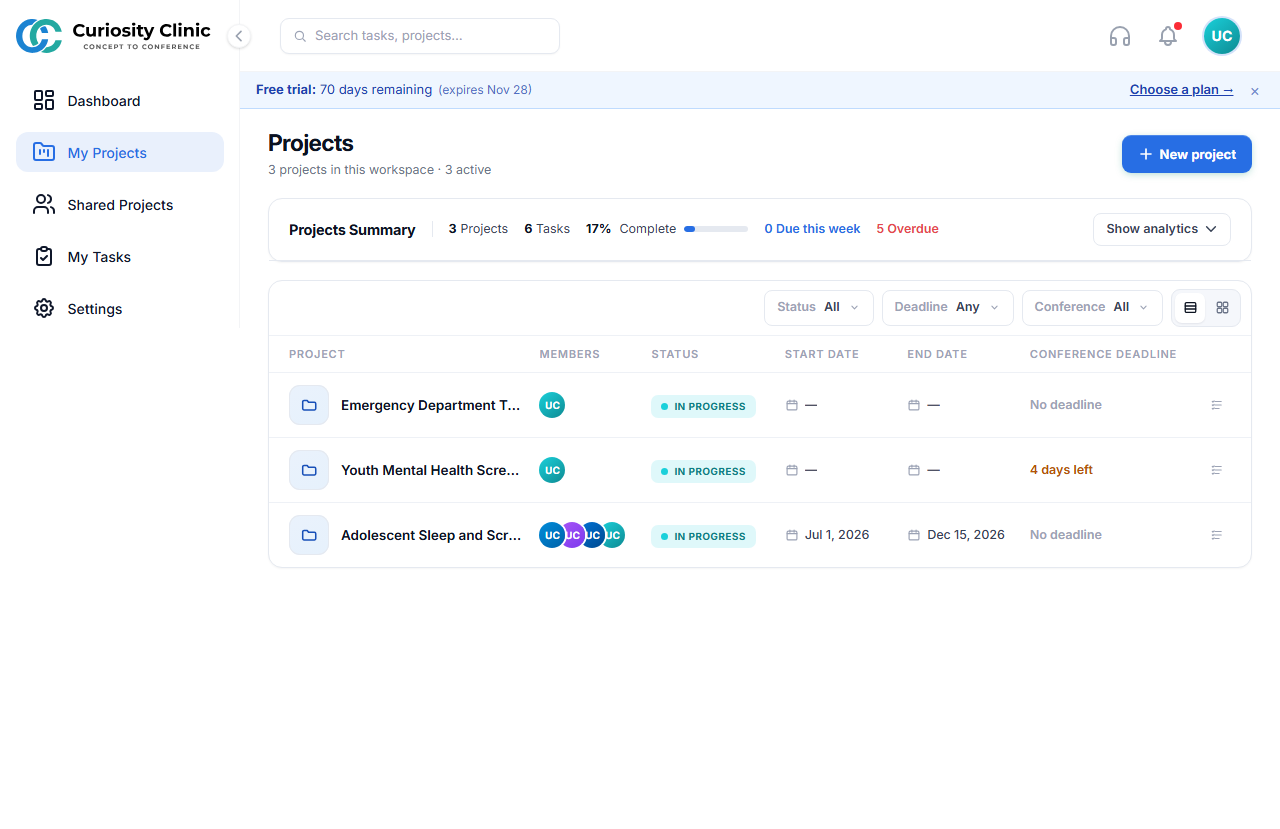The width and height of the screenshot is (1280, 829).
Task: Click the Emergency Department project folder icon
Action: coord(309,405)
